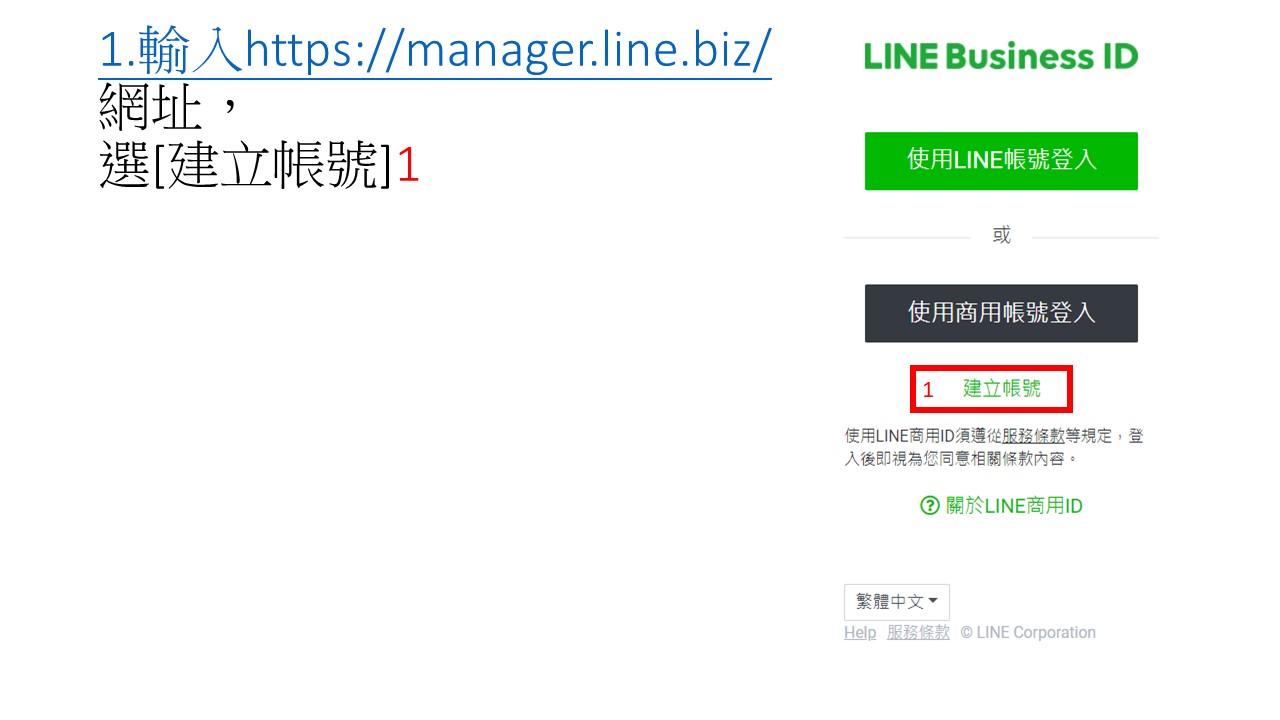
Task: Click the green 建立帳號 link
Action: pyautogui.click(x=1002, y=388)
